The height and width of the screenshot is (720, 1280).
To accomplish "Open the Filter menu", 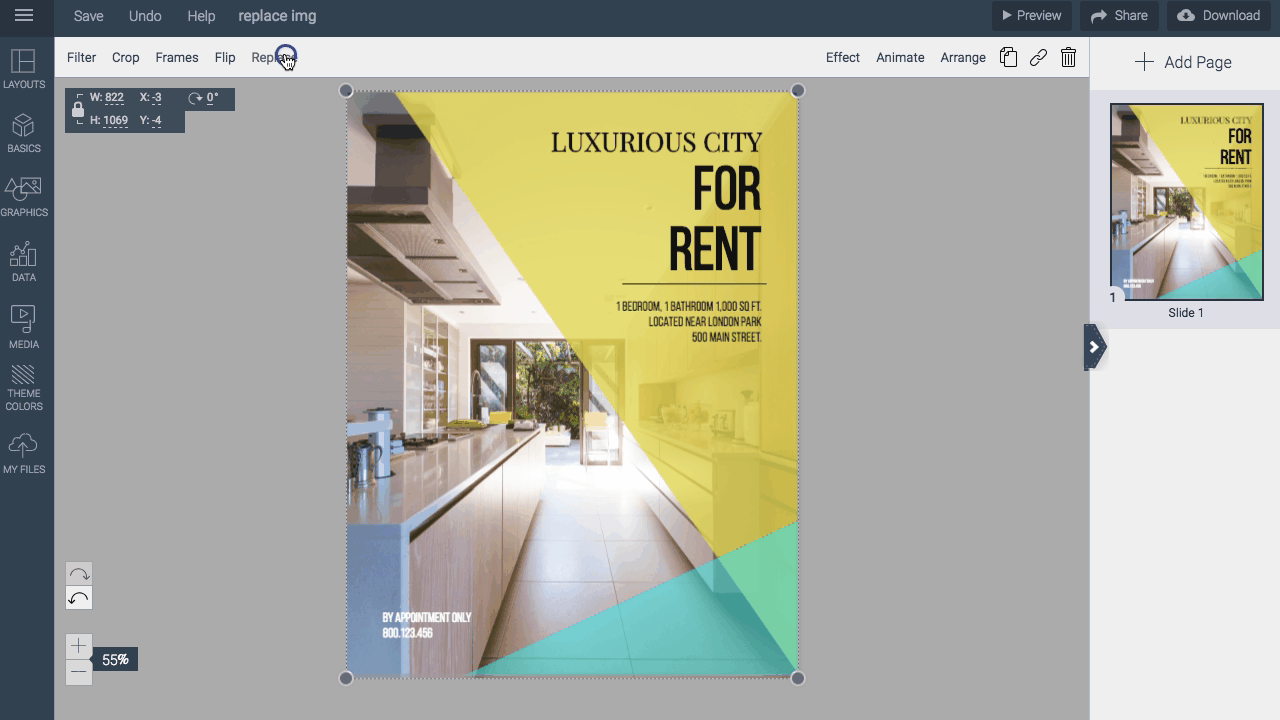I will (81, 57).
